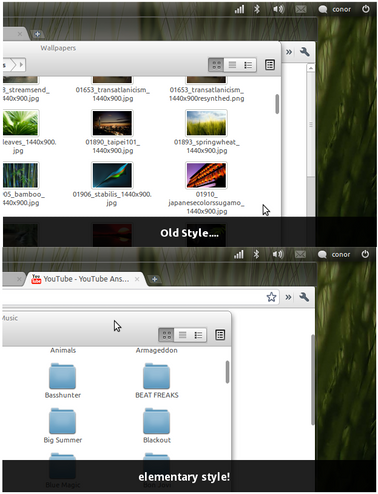Switch Wallpapers window to icon grid view
The image size is (378, 494).
[x=216, y=65]
